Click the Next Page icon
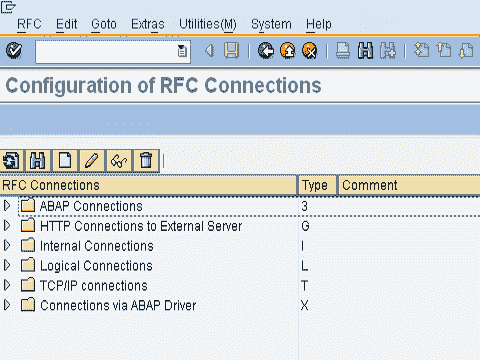 coord(466,51)
